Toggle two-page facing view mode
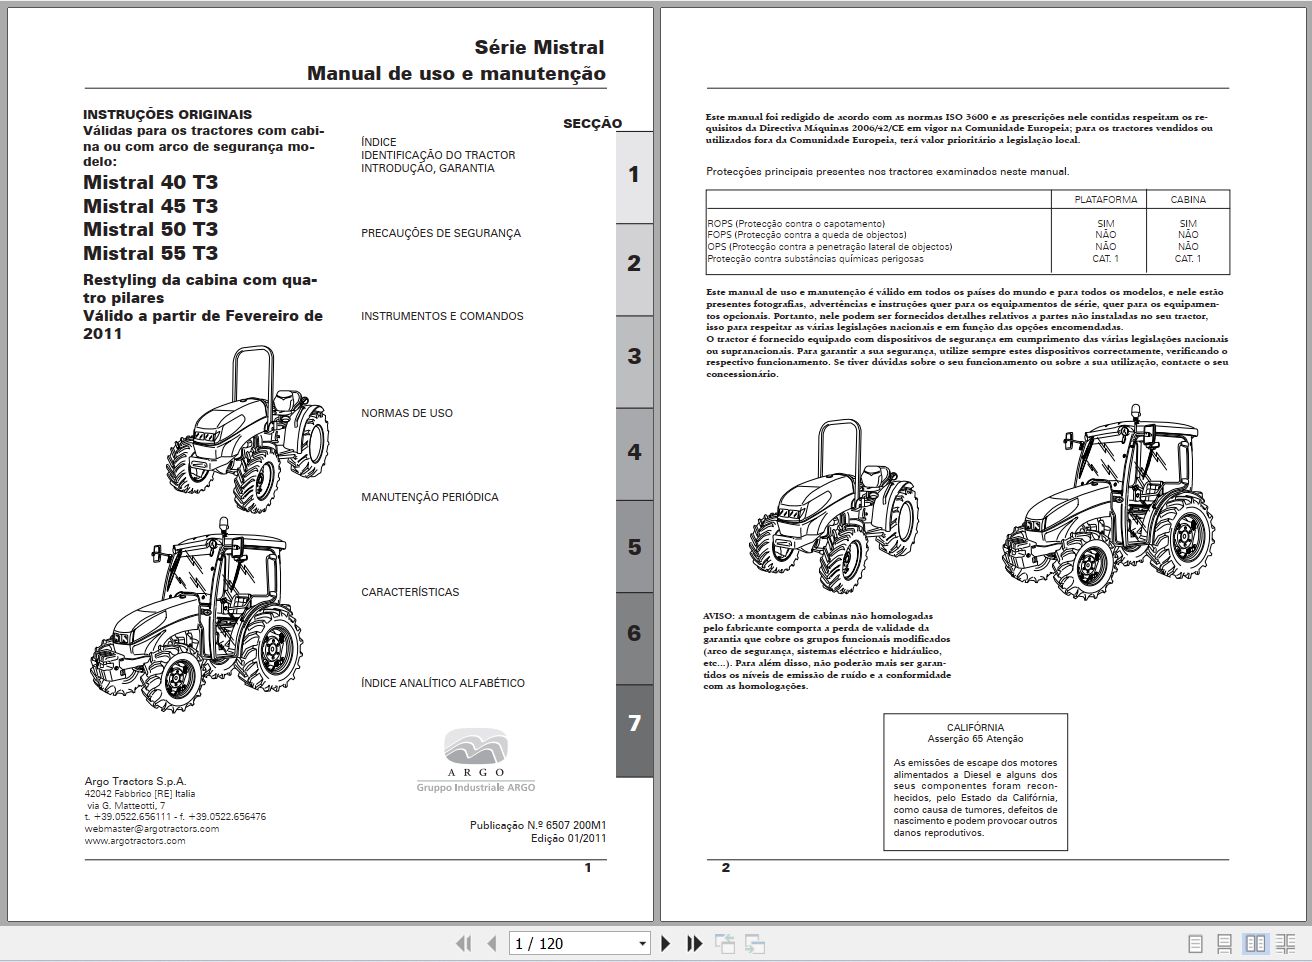This screenshot has height=962, width=1312. (x=1255, y=943)
